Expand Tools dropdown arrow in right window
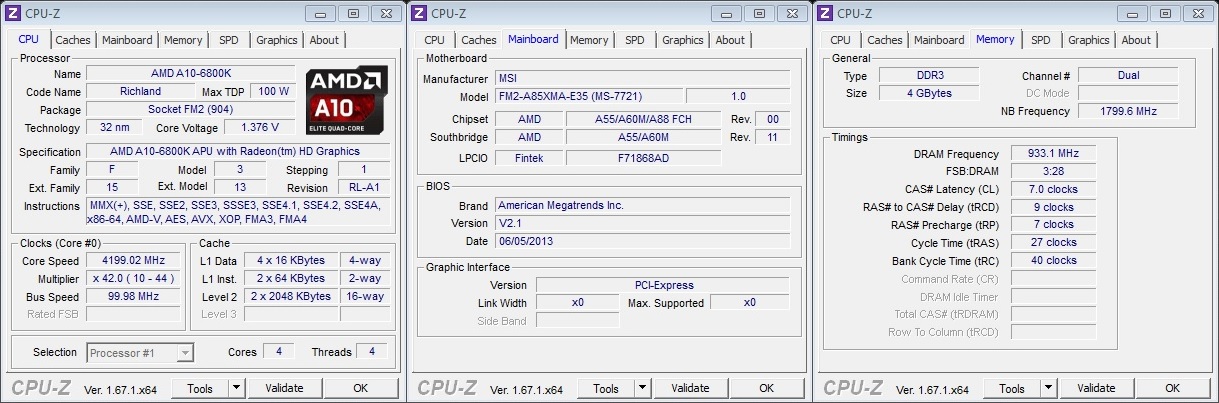The height and width of the screenshot is (403, 1219). [1049, 388]
